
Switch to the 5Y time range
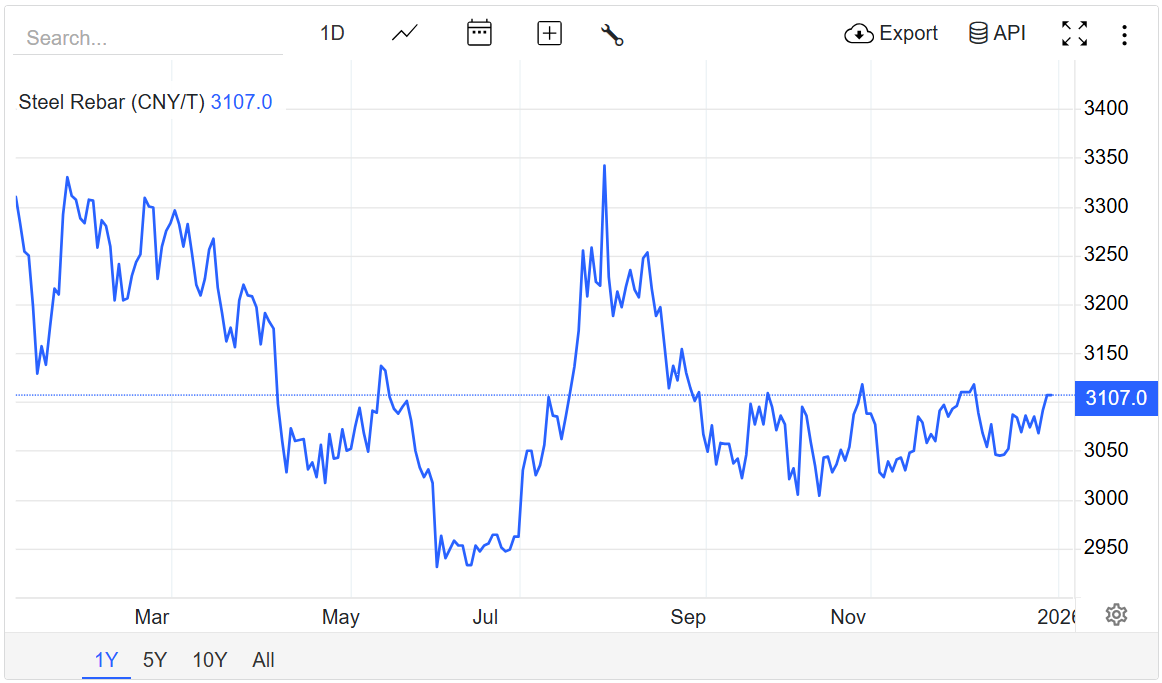(x=155, y=659)
